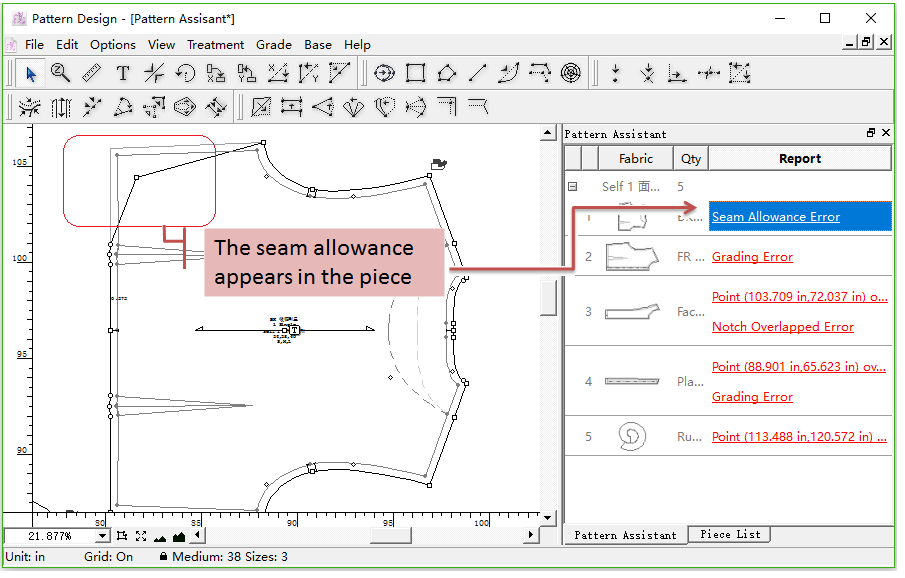Open the Treatment menu
The image size is (905, 578).
[x=215, y=44]
